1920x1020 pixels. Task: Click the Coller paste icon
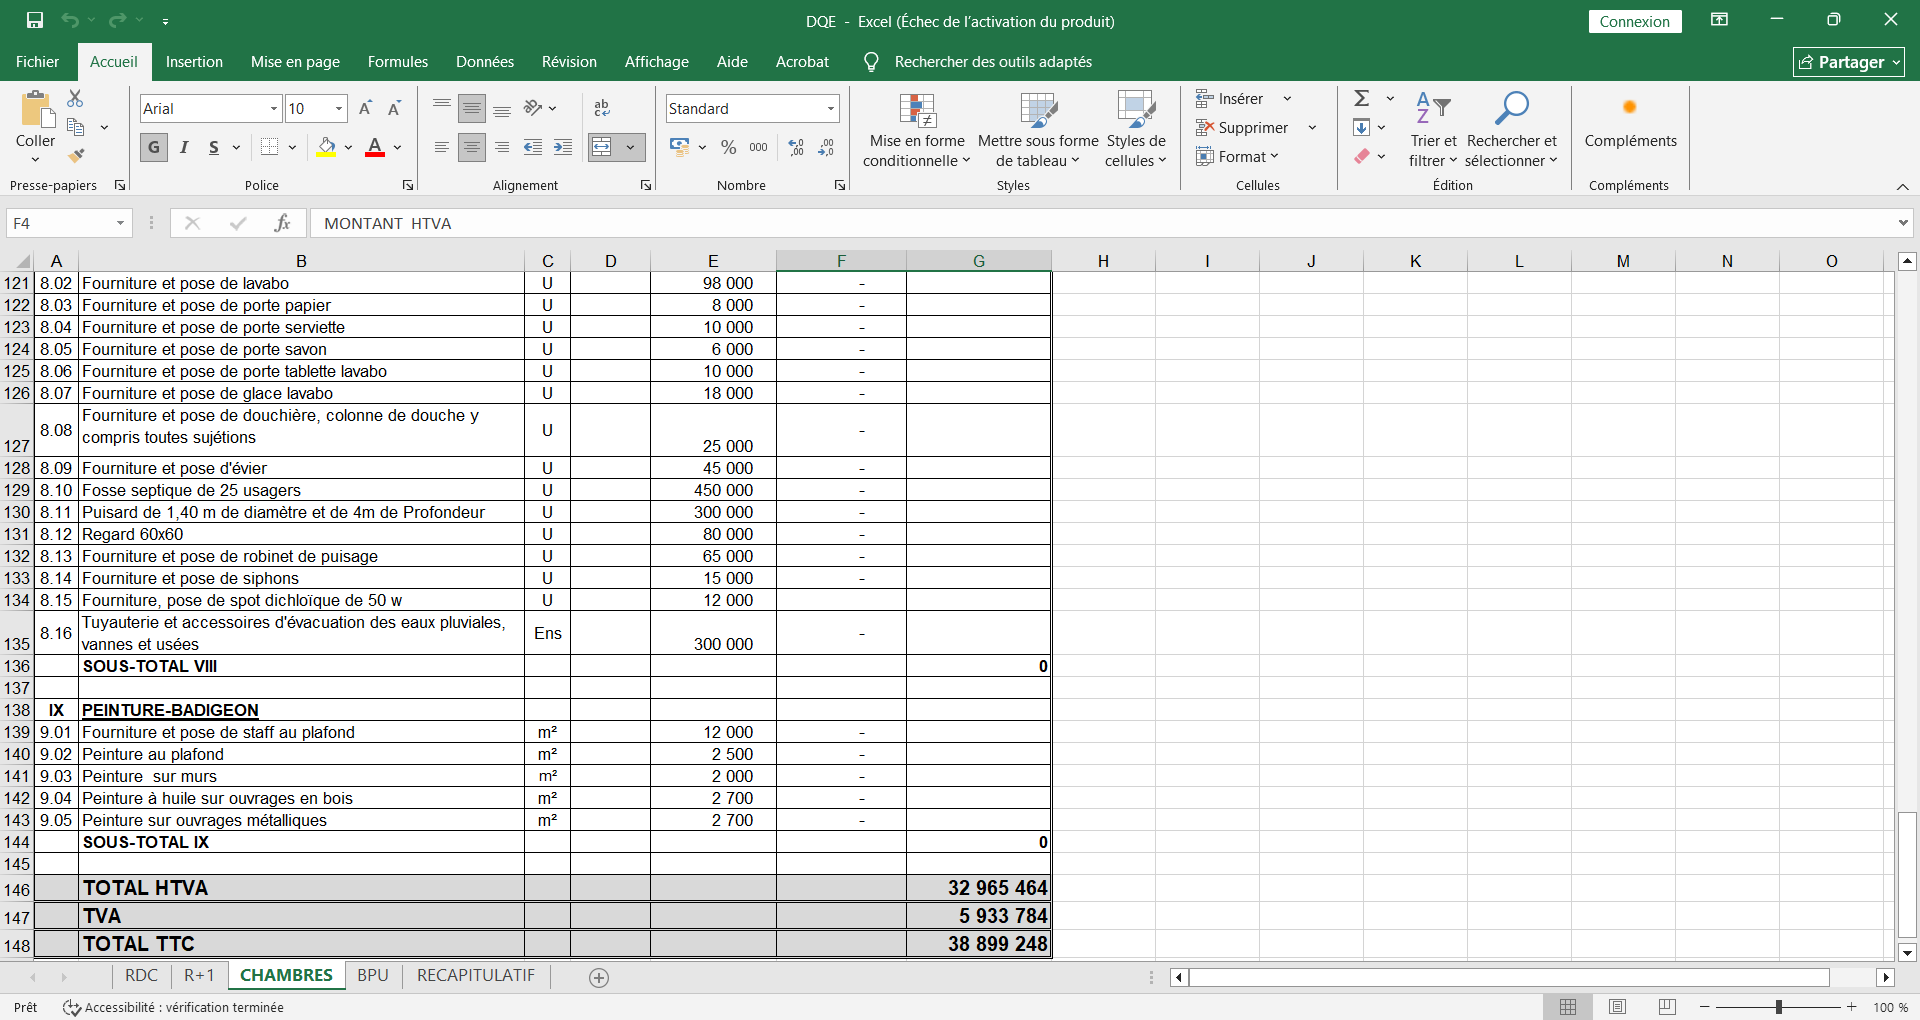36,112
